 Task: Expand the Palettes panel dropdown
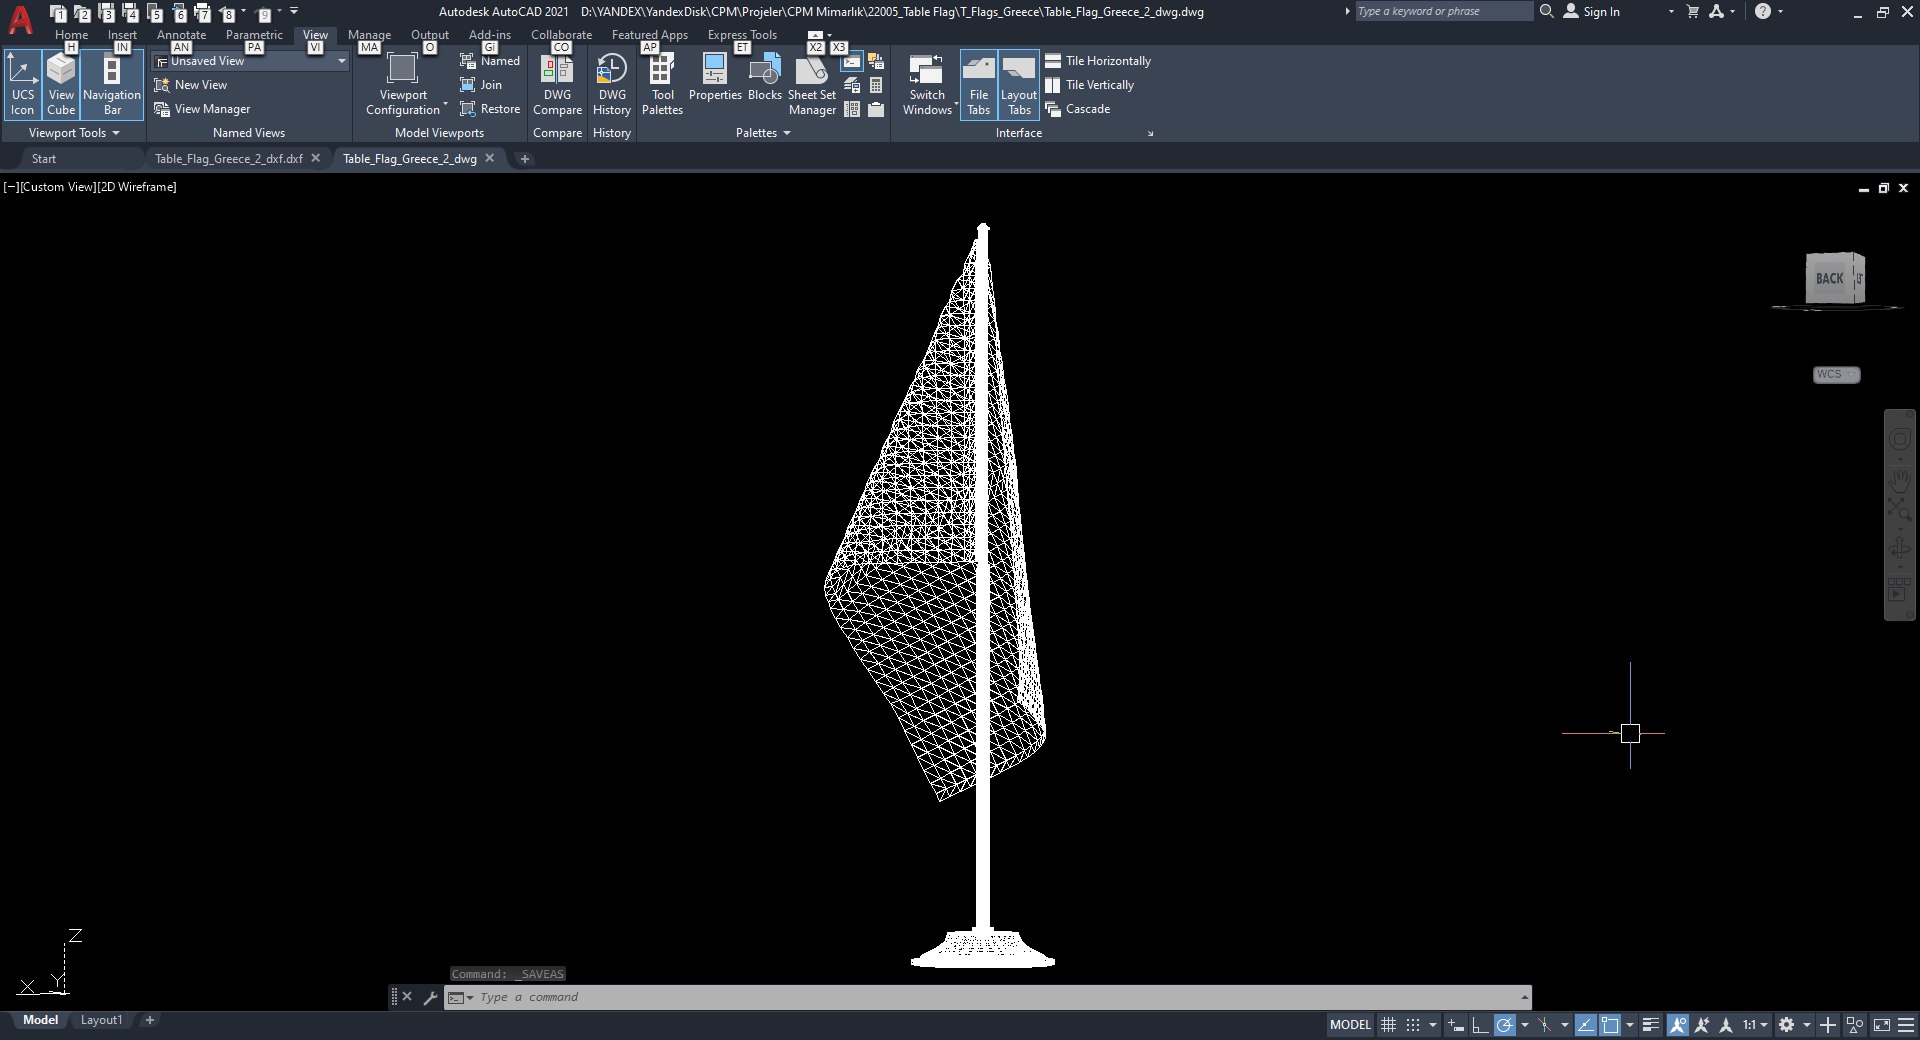[763, 133]
